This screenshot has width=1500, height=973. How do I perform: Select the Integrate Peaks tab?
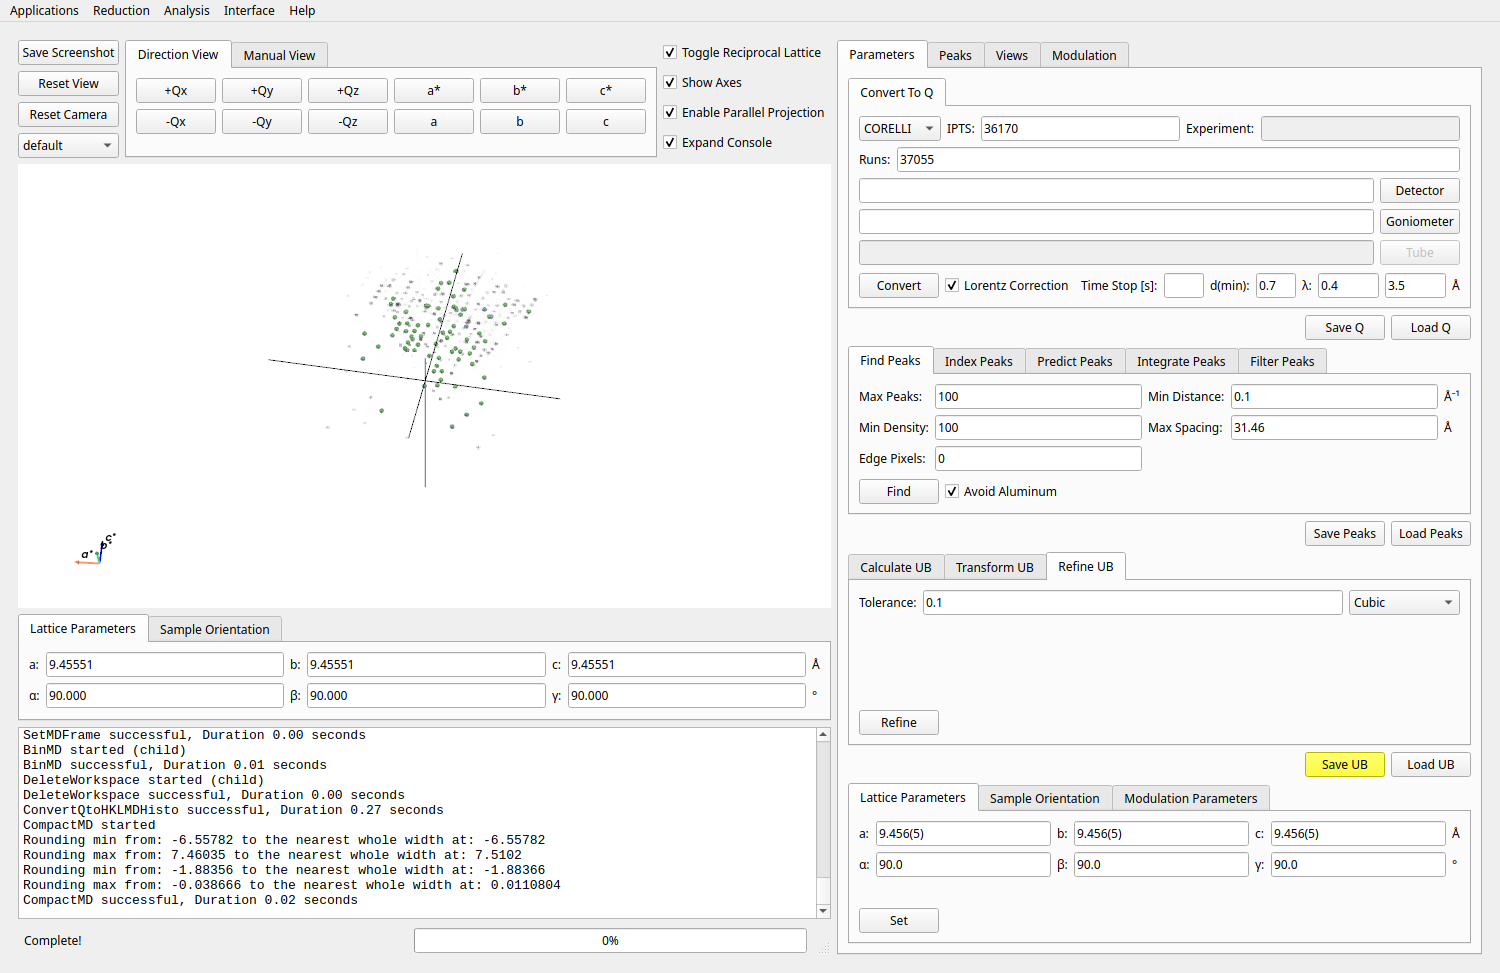point(1181,361)
